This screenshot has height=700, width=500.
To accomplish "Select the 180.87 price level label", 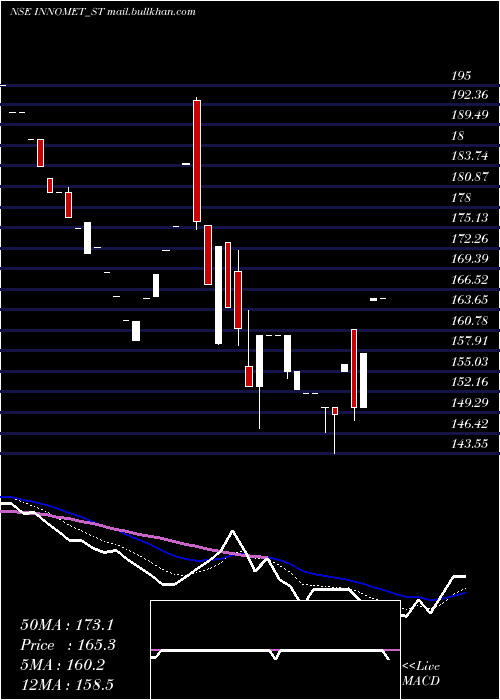I will 470,176.
